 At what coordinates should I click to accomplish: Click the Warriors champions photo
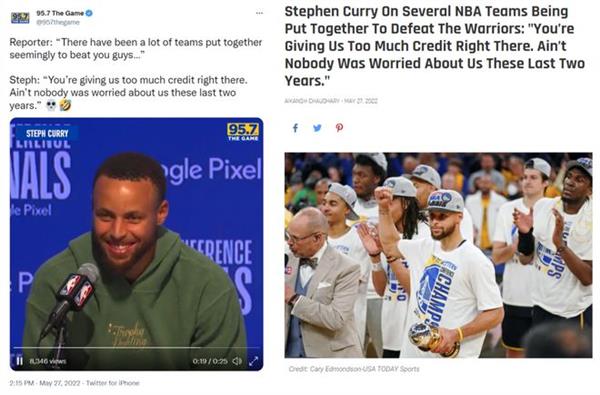coord(438,255)
